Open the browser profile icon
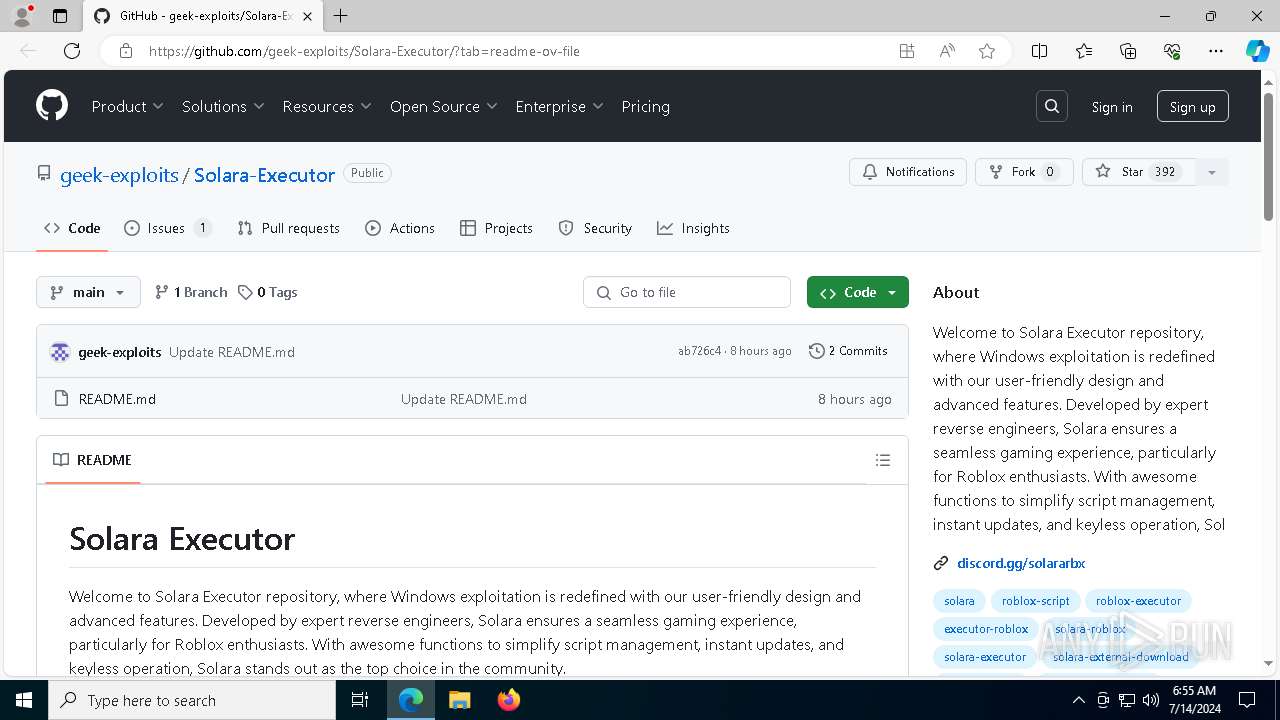The image size is (1280, 720). pyautogui.click(x=22, y=16)
